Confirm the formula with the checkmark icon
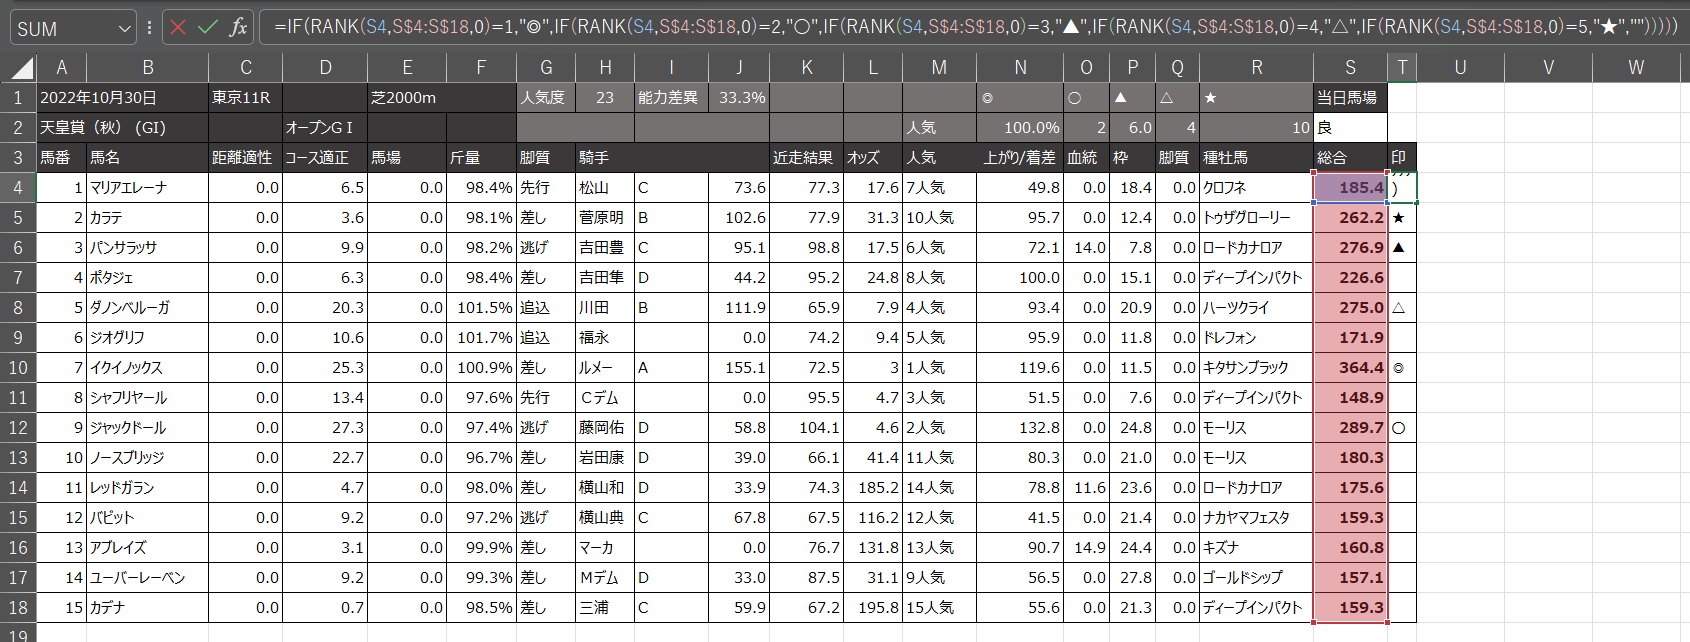 tap(208, 27)
